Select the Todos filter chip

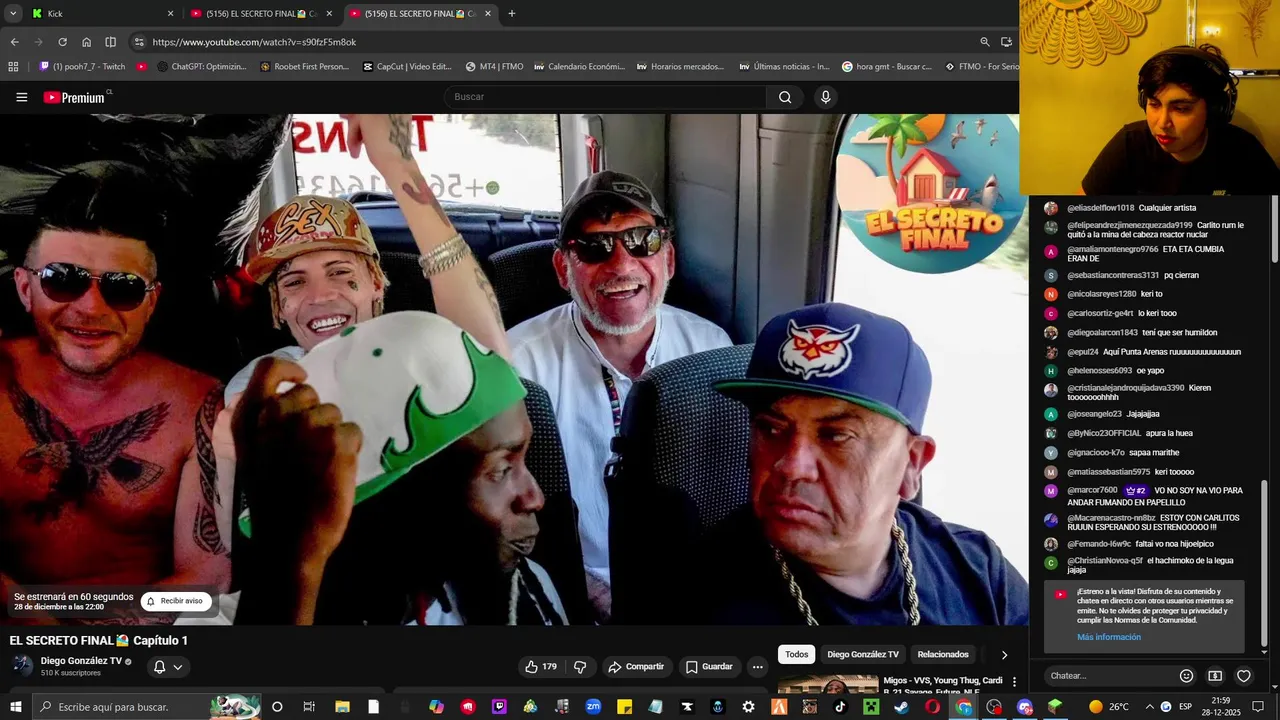pyautogui.click(x=797, y=654)
